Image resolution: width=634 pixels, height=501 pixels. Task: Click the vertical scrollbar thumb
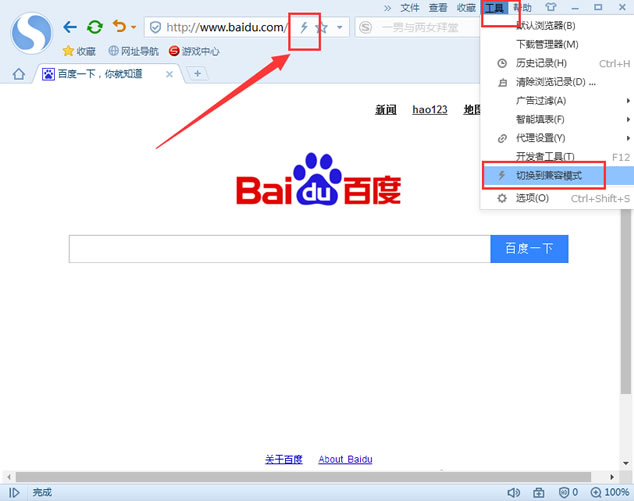[x=626, y=301]
